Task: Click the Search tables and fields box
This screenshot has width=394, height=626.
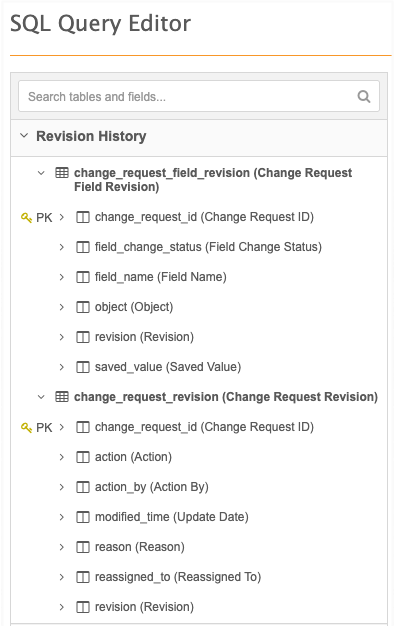Action: coord(199,96)
